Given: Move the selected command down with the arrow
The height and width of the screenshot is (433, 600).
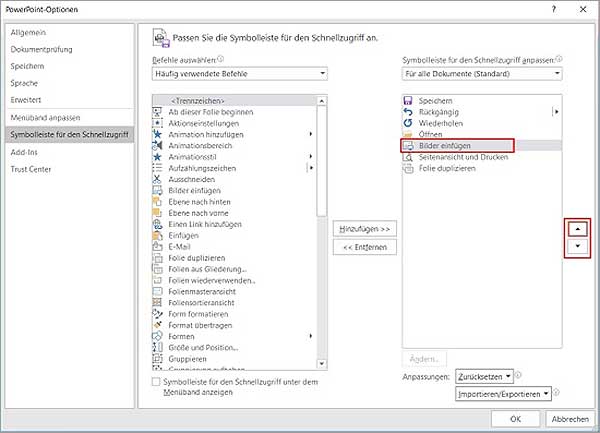Looking at the screenshot, I should (x=577, y=246).
